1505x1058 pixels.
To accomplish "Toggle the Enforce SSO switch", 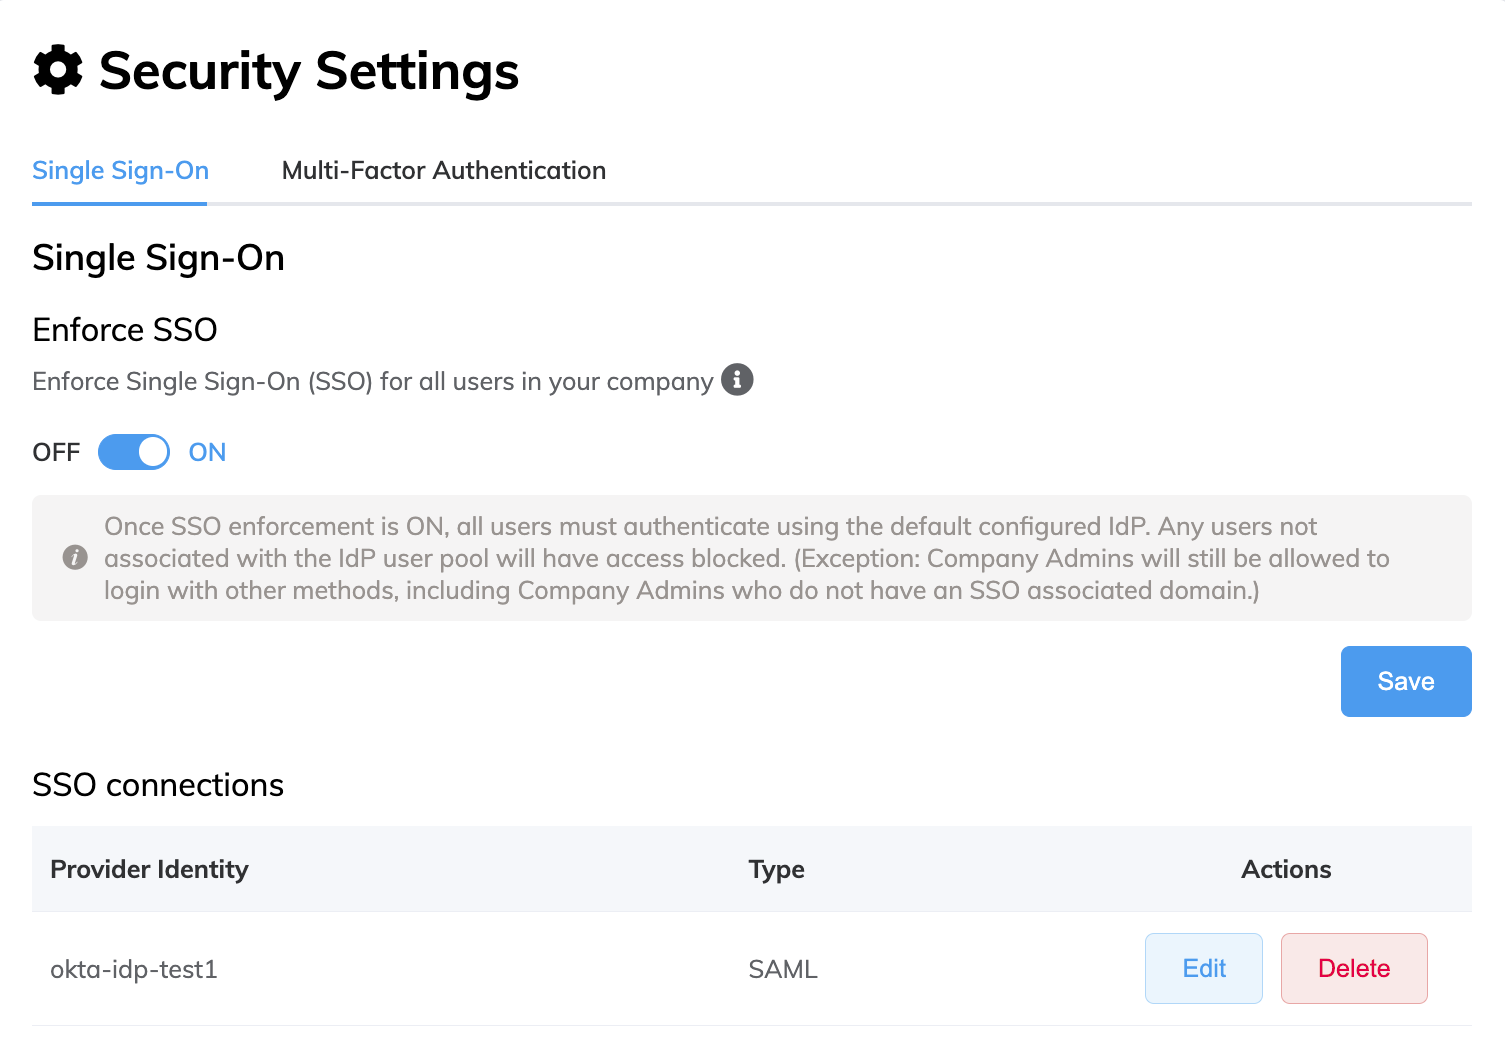I will [134, 452].
